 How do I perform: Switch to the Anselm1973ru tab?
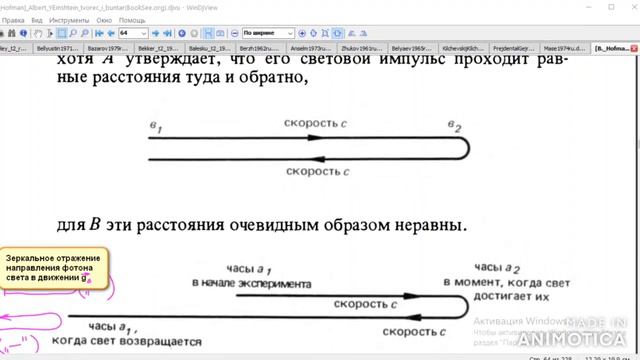(310, 48)
